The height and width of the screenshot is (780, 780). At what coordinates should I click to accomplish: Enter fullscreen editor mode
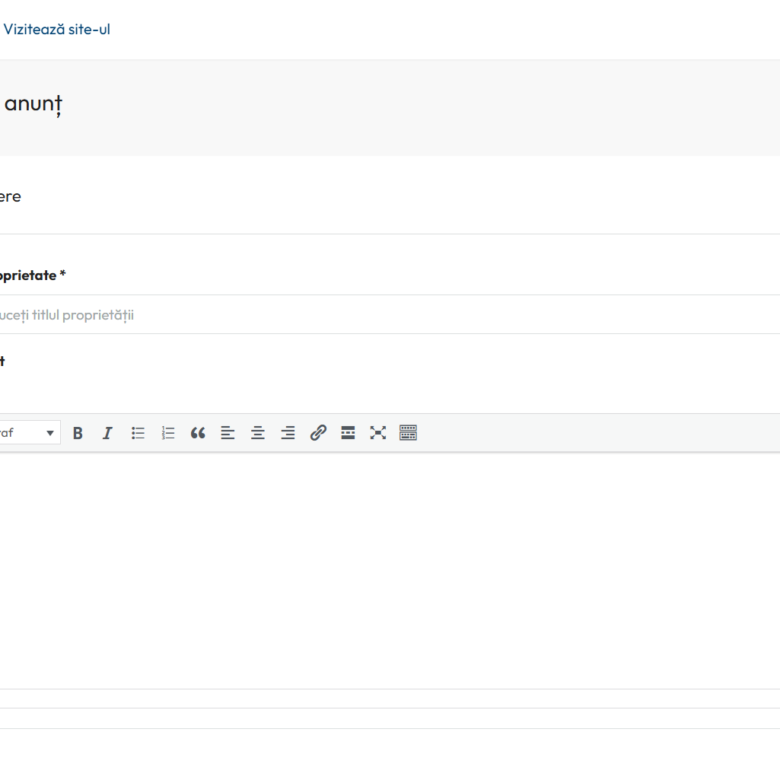coord(377,433)
